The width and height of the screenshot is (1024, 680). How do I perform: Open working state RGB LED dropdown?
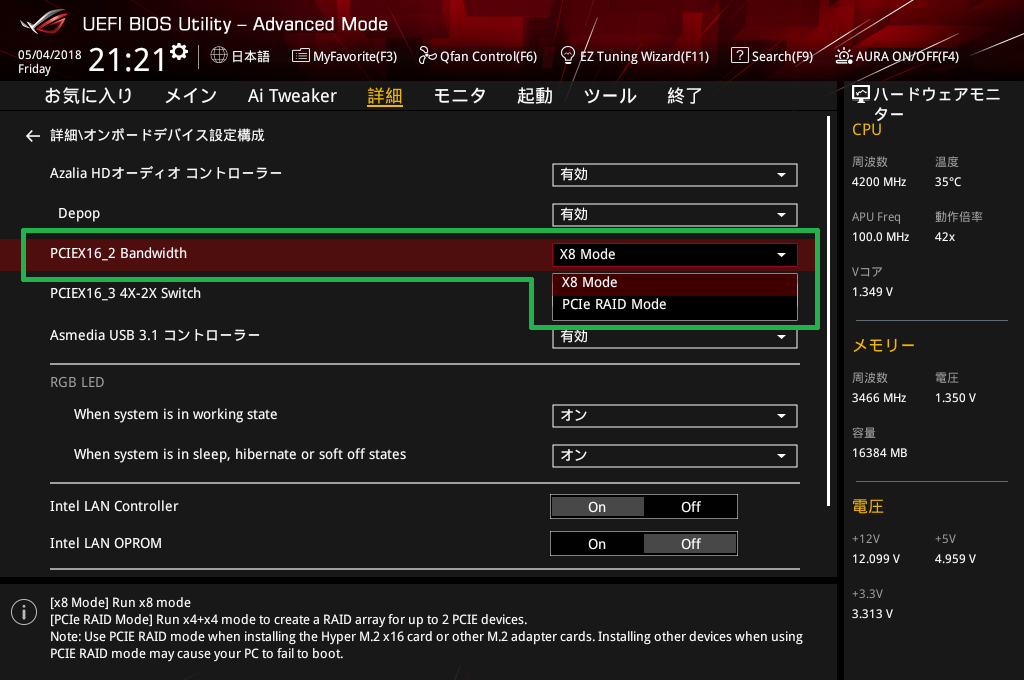pyautogui.click(x=675, y=416)
